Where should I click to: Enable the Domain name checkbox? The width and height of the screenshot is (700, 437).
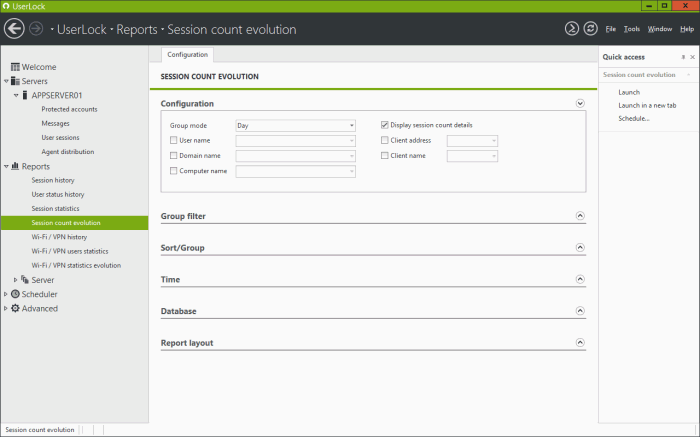(x=174, y=155)
